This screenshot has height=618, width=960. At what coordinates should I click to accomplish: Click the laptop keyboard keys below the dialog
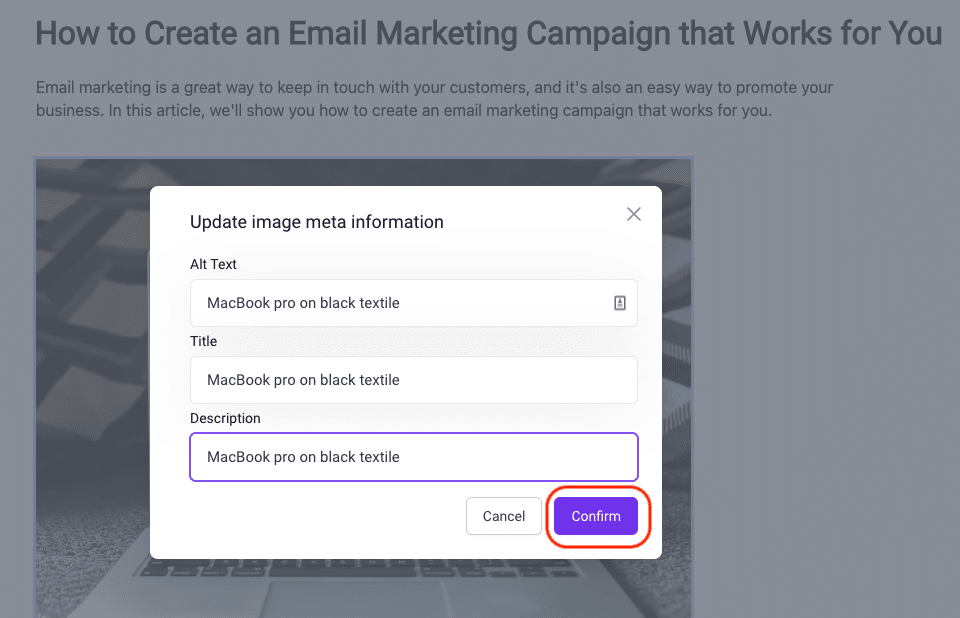361,568
